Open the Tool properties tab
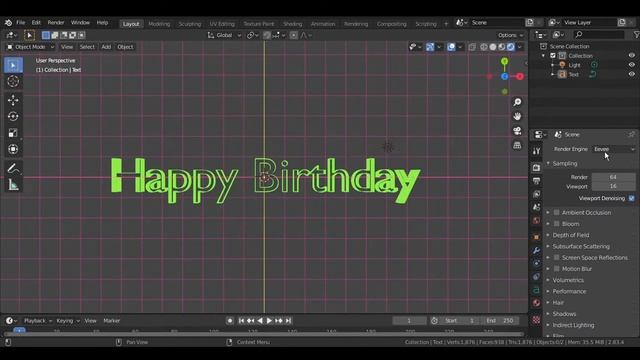Image resolution: width=640 pixels, height=360 pixels. coord(536,151)
